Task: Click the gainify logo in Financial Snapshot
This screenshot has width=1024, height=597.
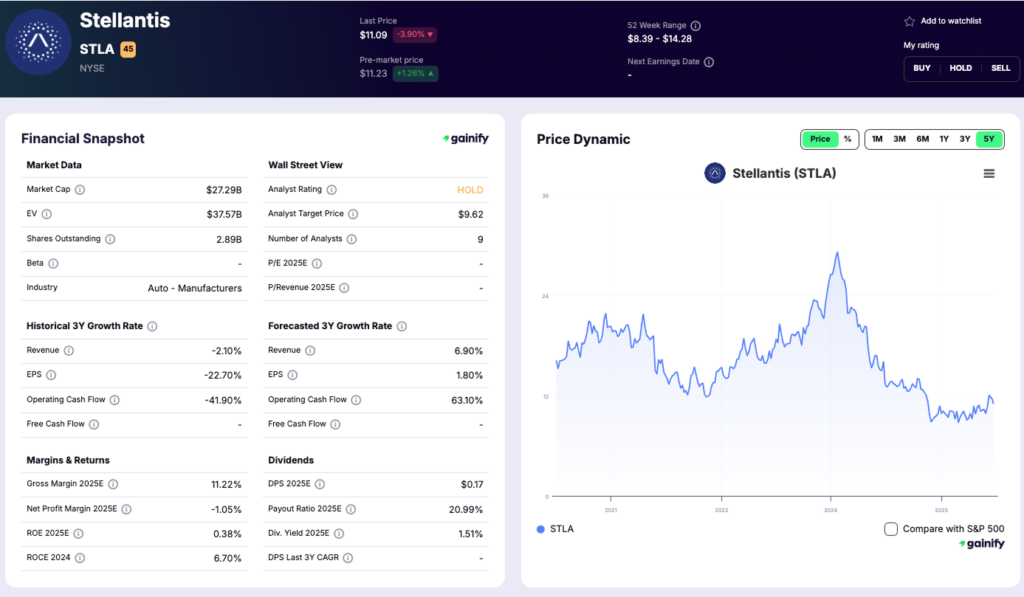Action: (x=465, y=138)
